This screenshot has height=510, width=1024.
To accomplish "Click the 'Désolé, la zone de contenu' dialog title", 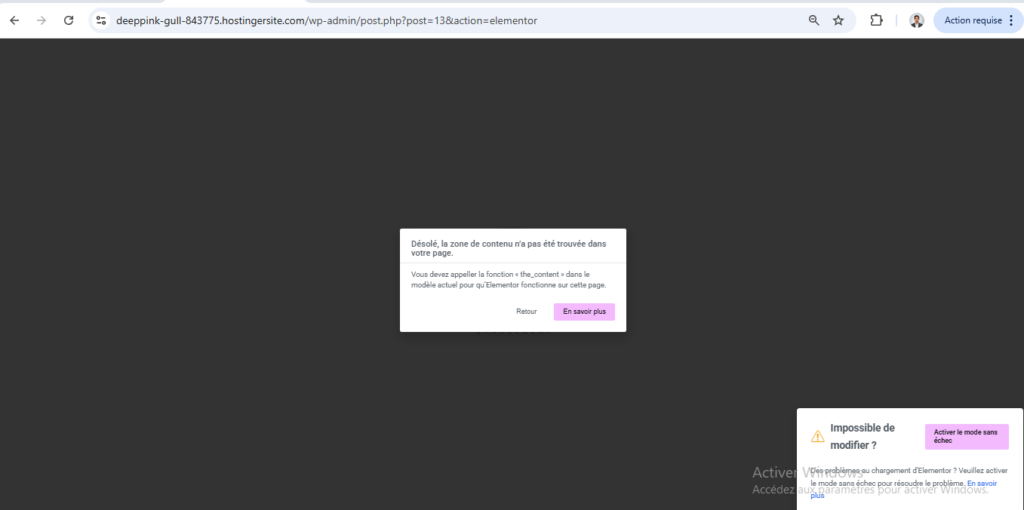I will click(x=508, y=248).
